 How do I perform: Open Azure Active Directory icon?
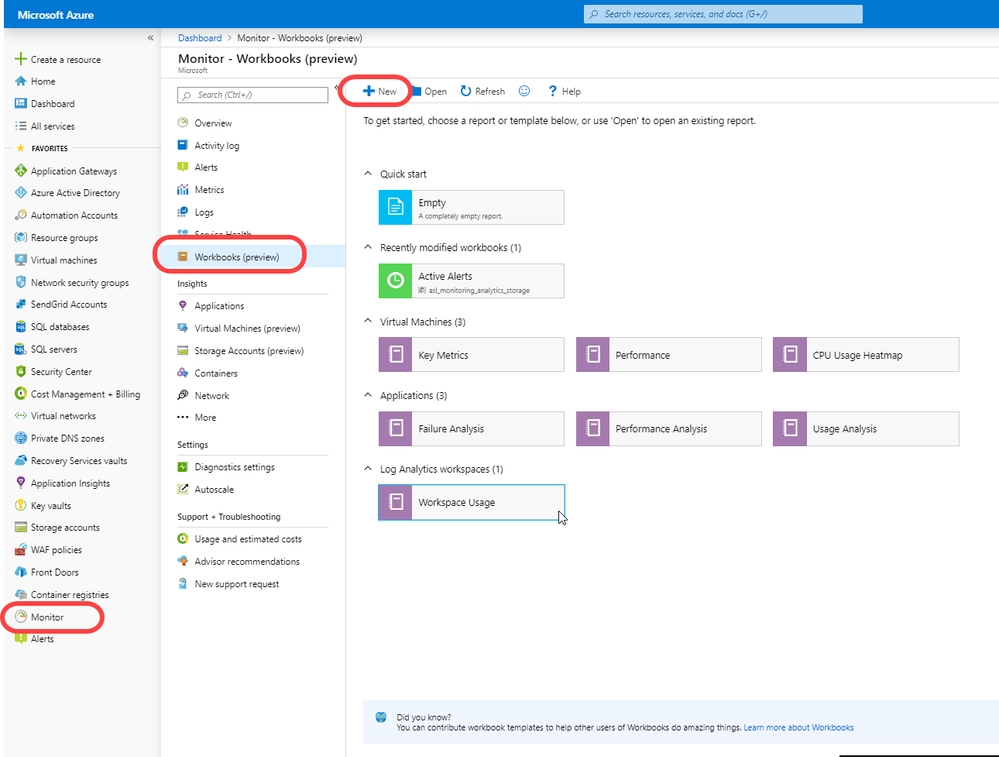point(20,192)
